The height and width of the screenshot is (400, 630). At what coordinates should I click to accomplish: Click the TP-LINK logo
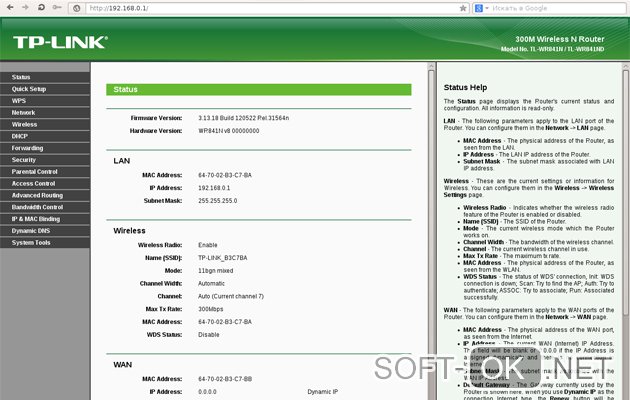coord(60,42)
